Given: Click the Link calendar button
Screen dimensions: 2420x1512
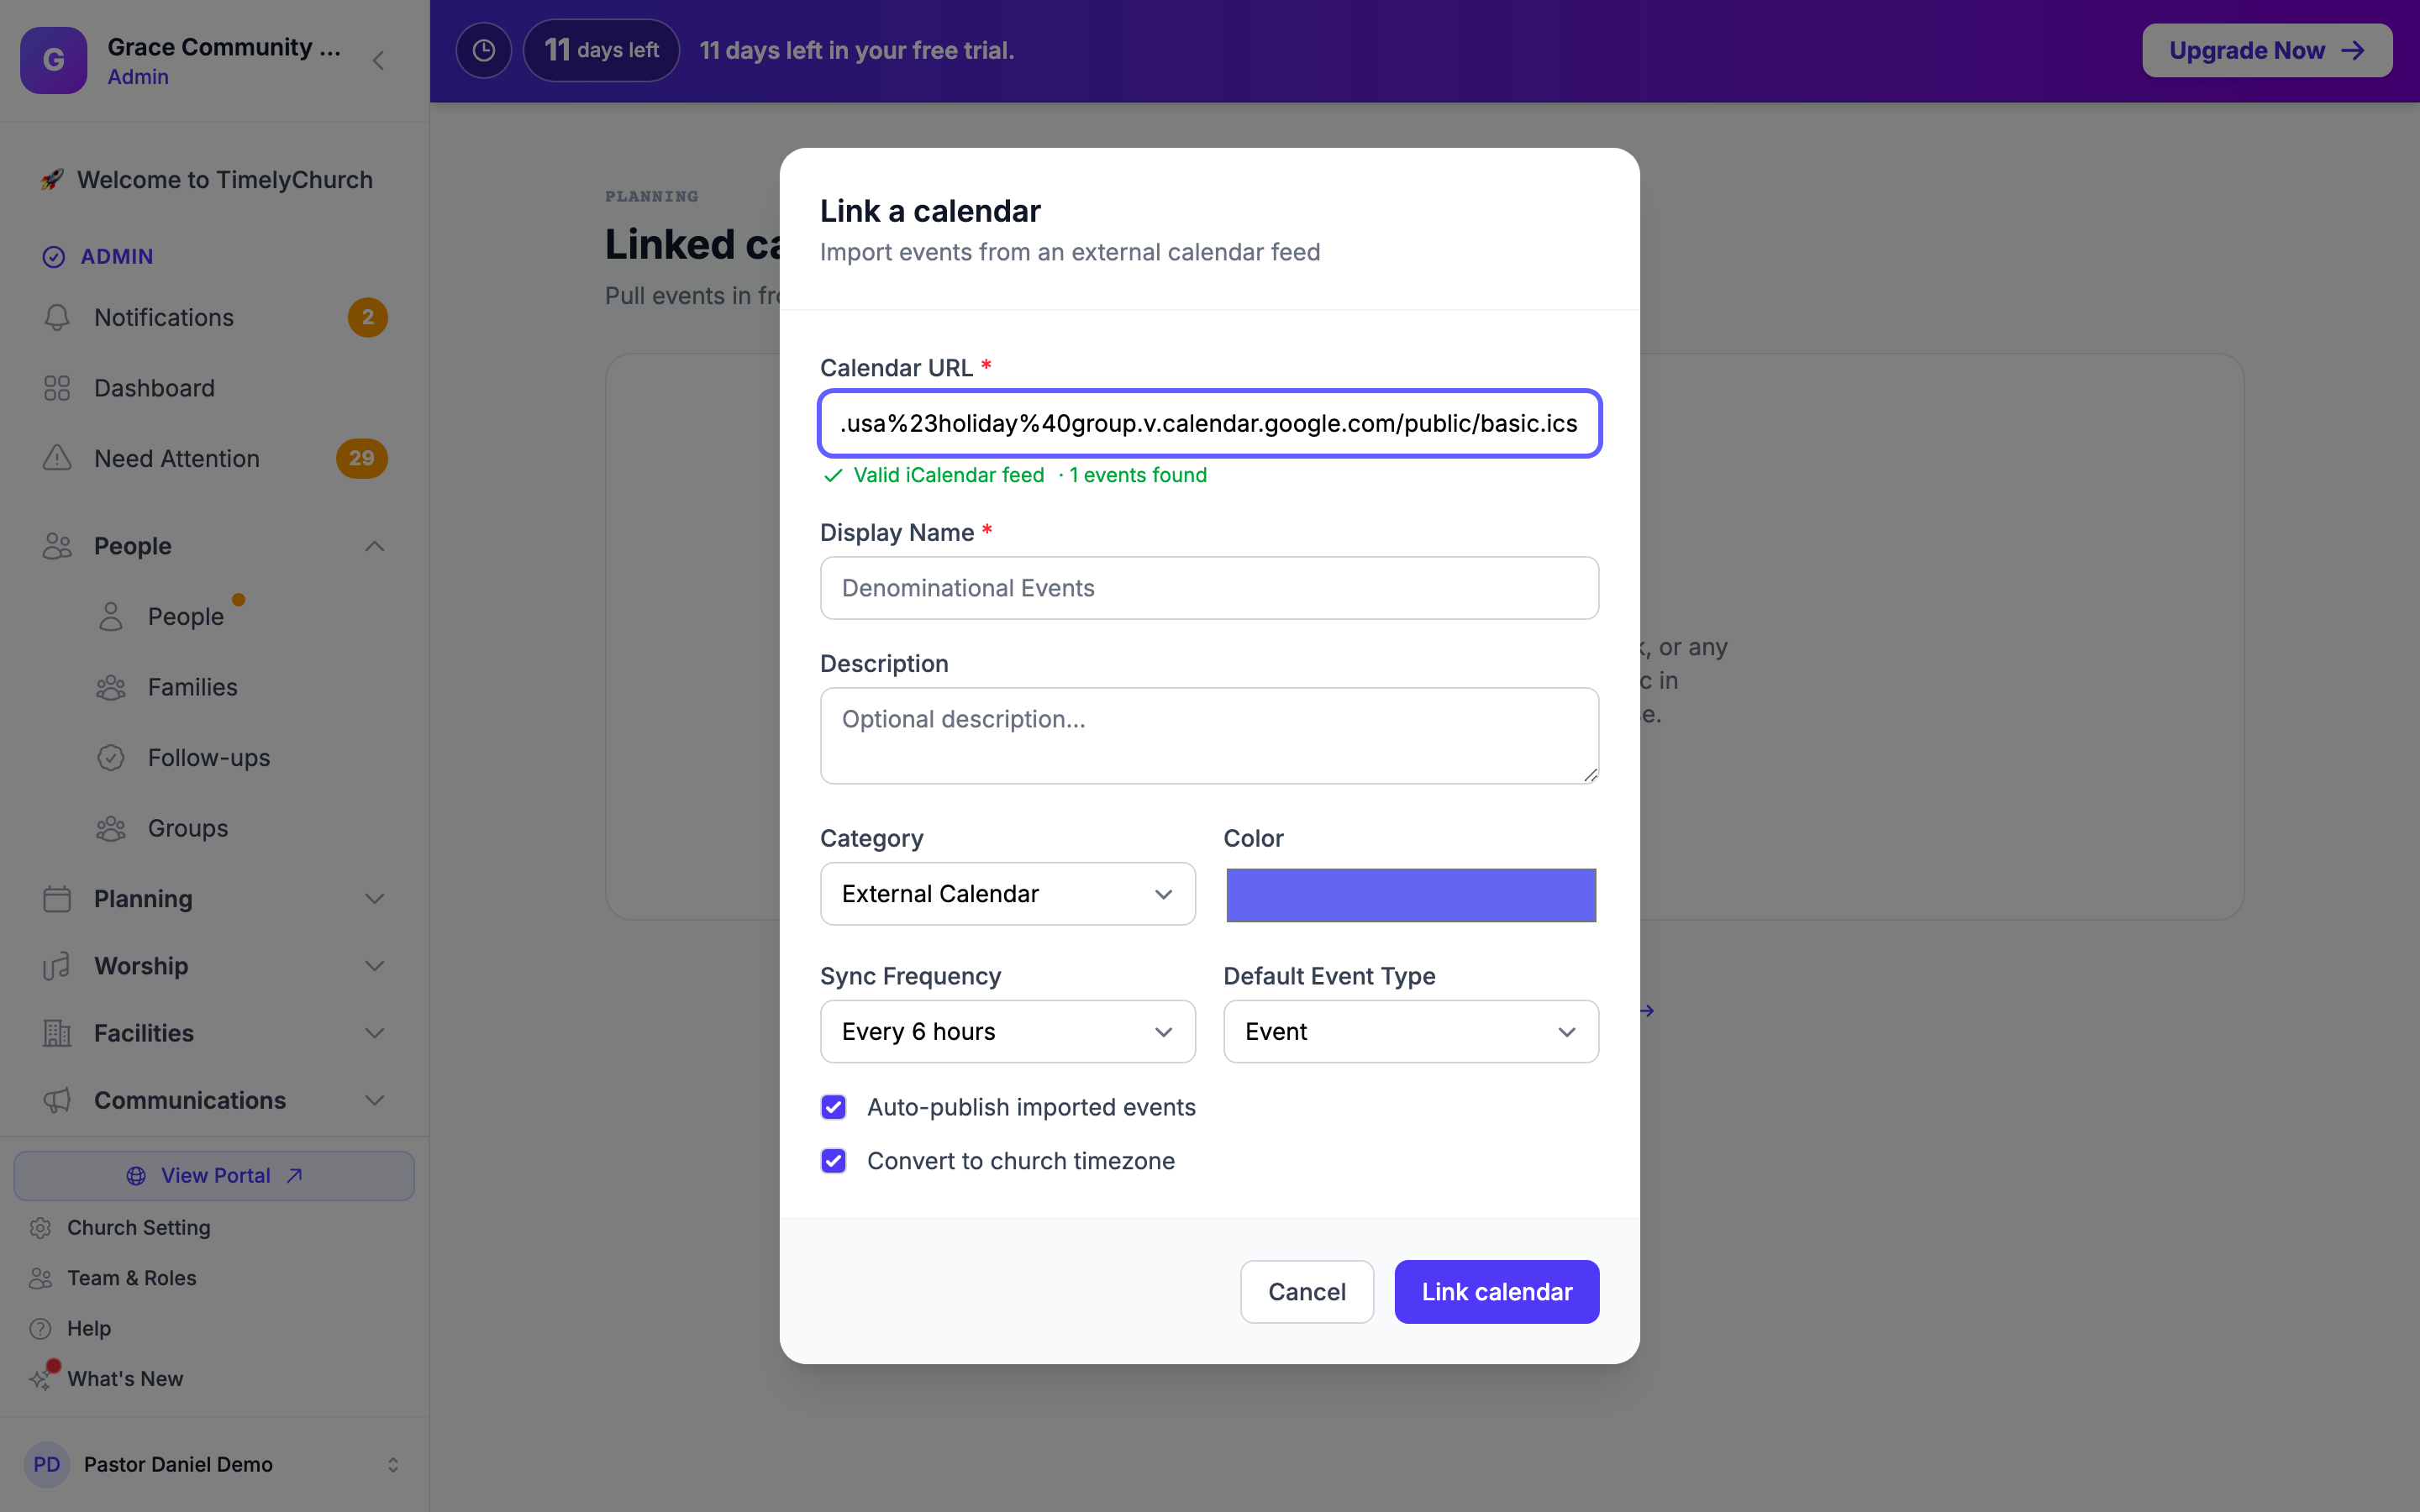Looking at the screenshot, I should point(1497,1292).
